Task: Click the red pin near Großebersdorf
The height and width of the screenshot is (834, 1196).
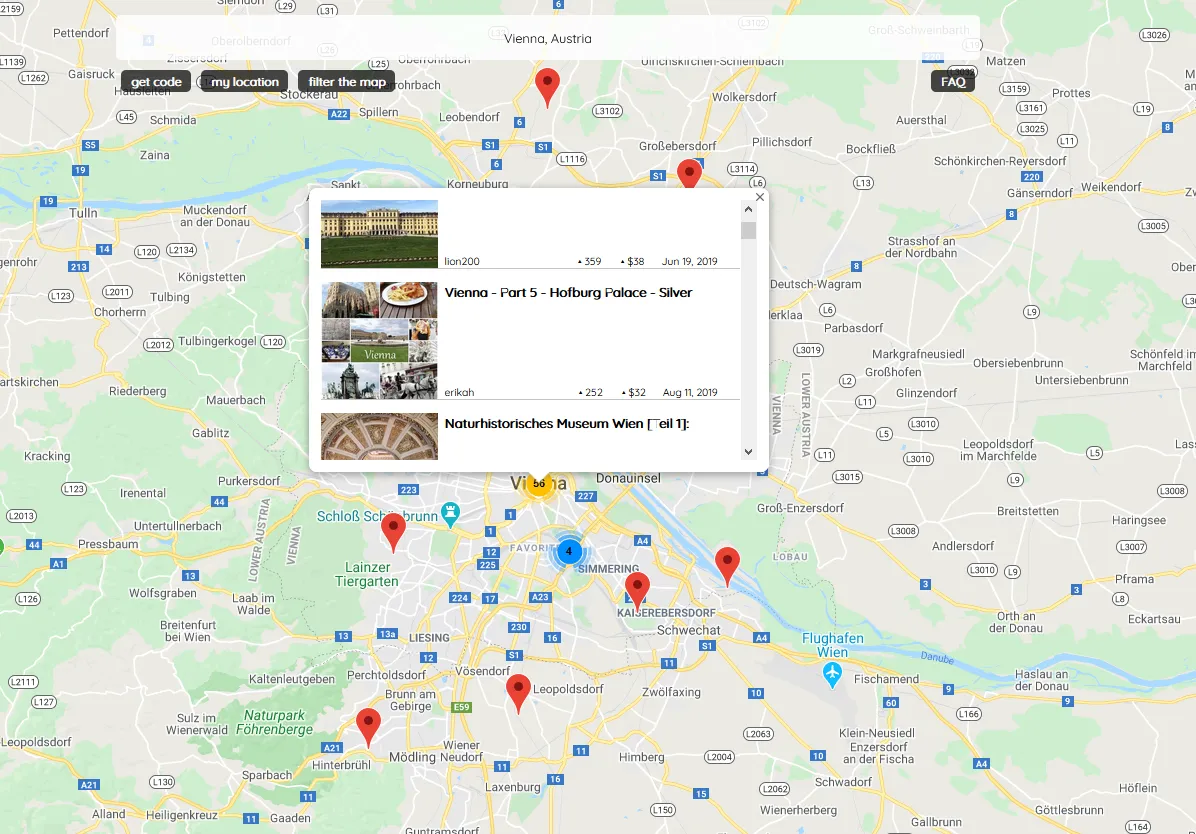Action: click(690, 173)
